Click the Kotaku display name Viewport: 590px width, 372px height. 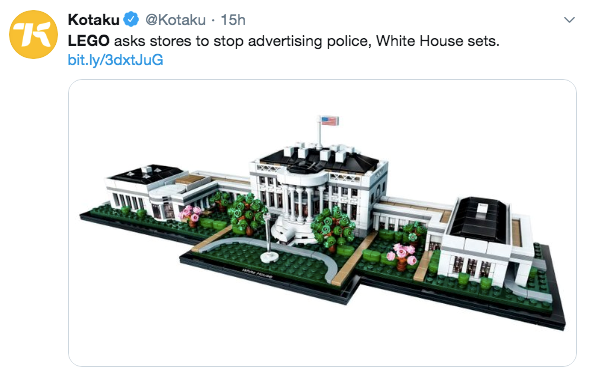point(94,20)
